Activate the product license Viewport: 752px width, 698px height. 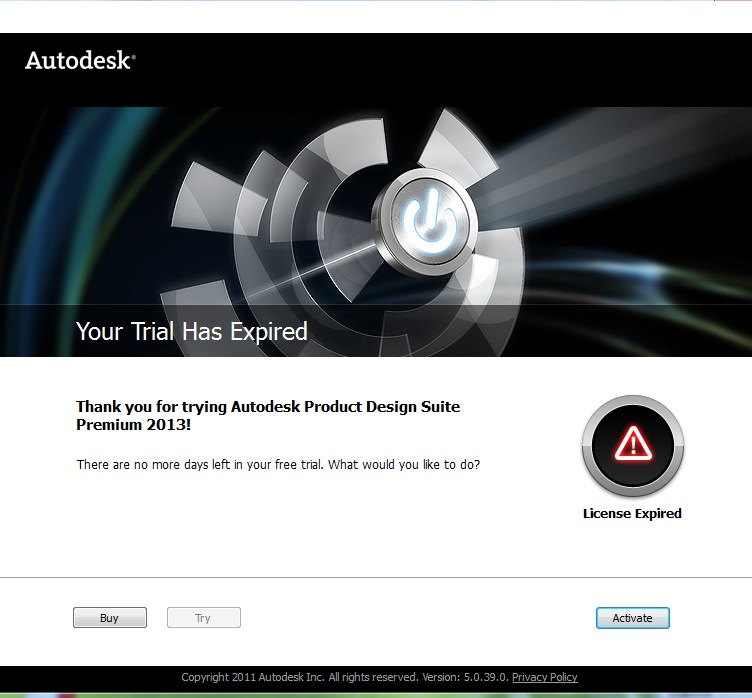click(633, 617)
